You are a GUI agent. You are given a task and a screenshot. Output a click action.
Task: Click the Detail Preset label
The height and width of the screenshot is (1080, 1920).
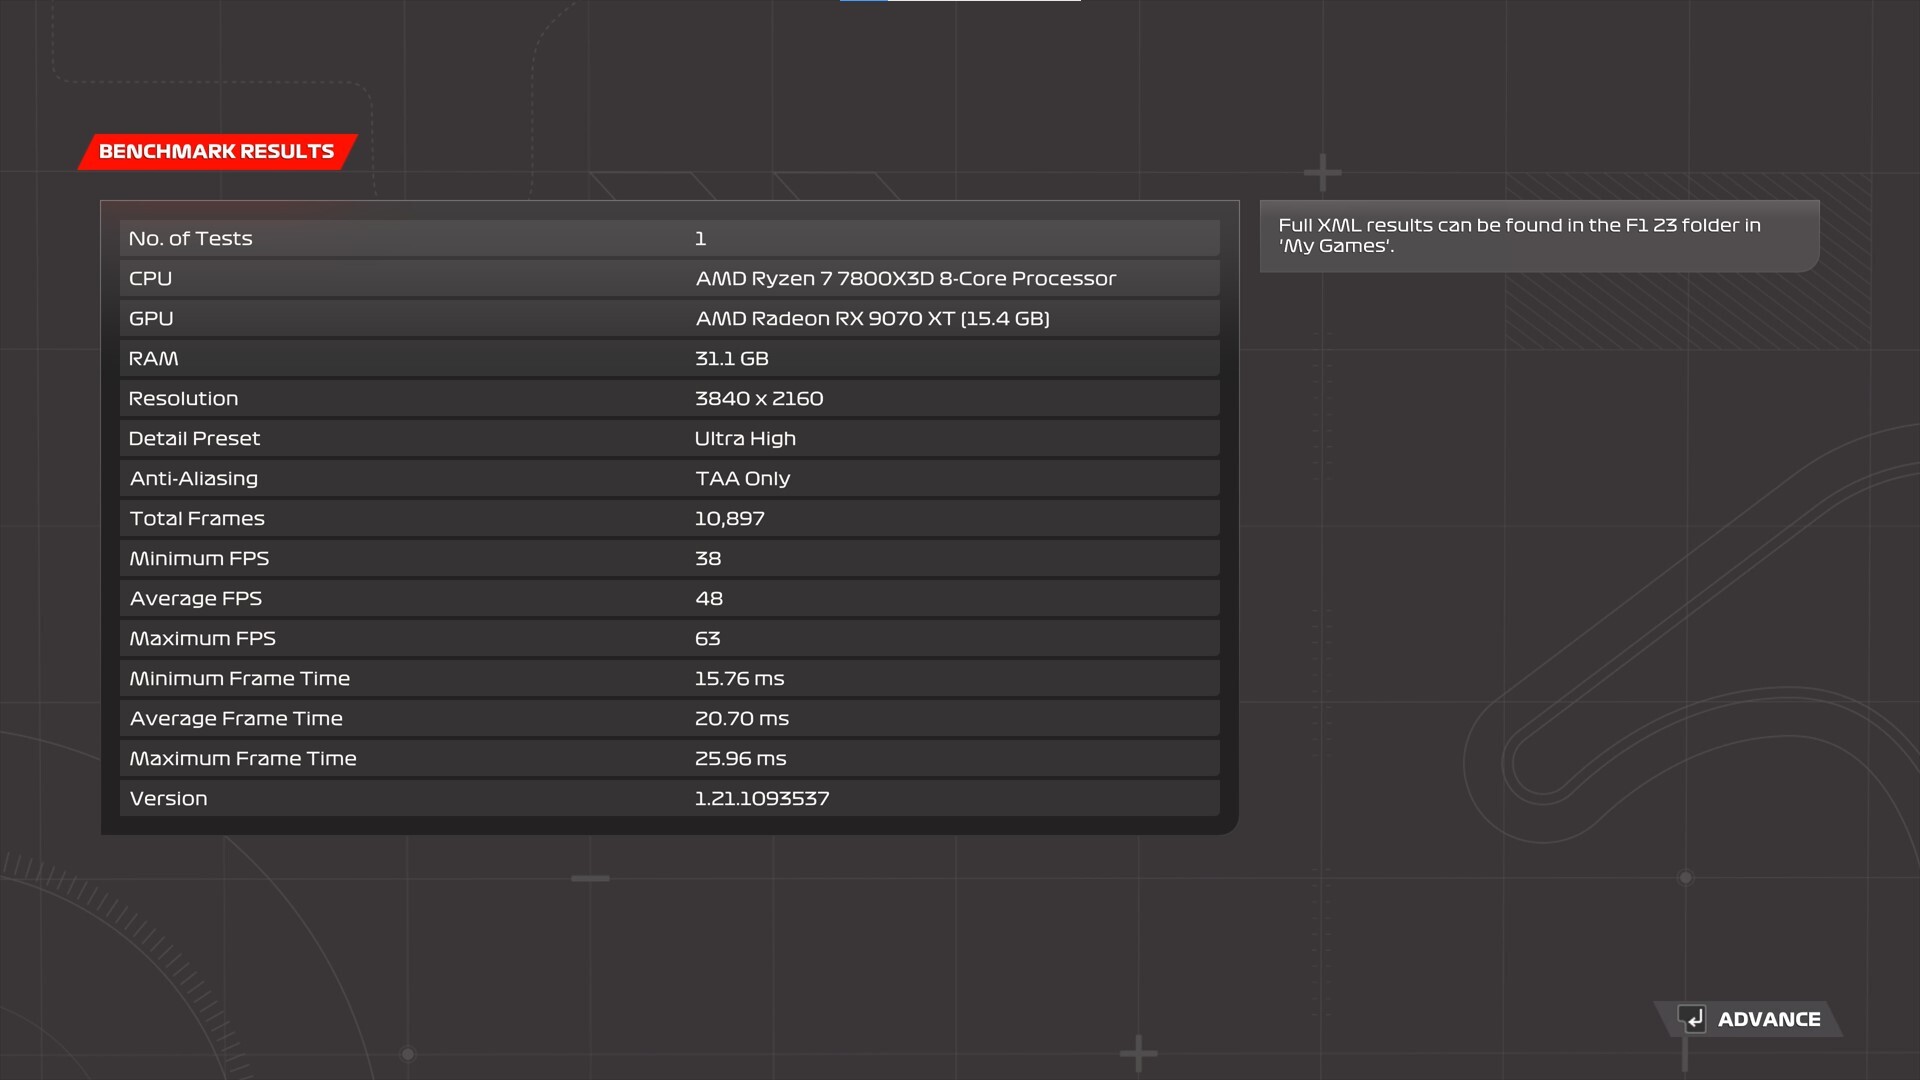click(194, 439)
